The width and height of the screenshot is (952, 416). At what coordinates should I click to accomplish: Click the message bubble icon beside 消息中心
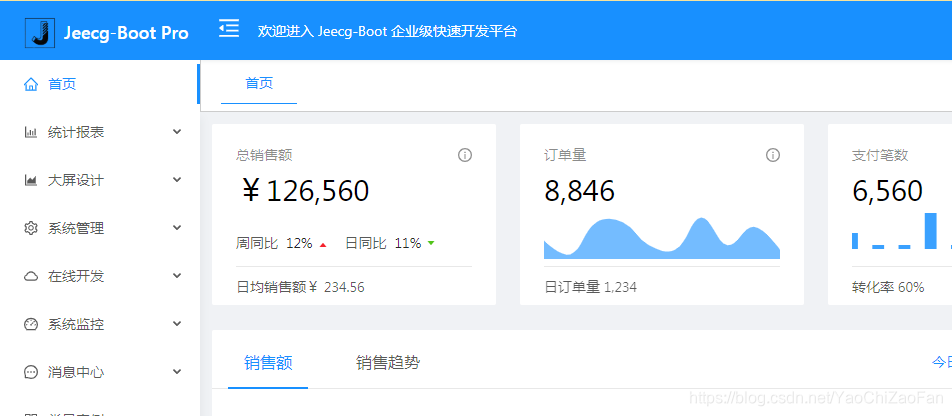[x=30, y=372]
